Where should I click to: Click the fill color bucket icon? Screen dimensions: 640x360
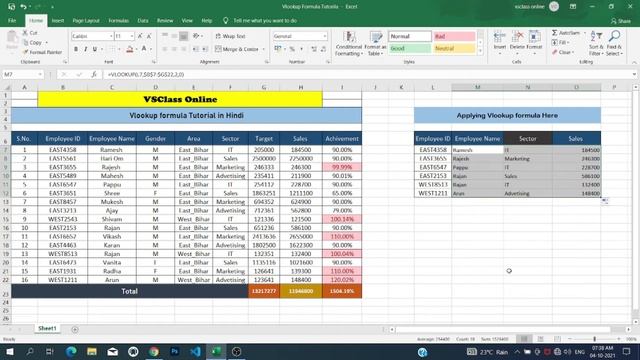tap(129, 49)
